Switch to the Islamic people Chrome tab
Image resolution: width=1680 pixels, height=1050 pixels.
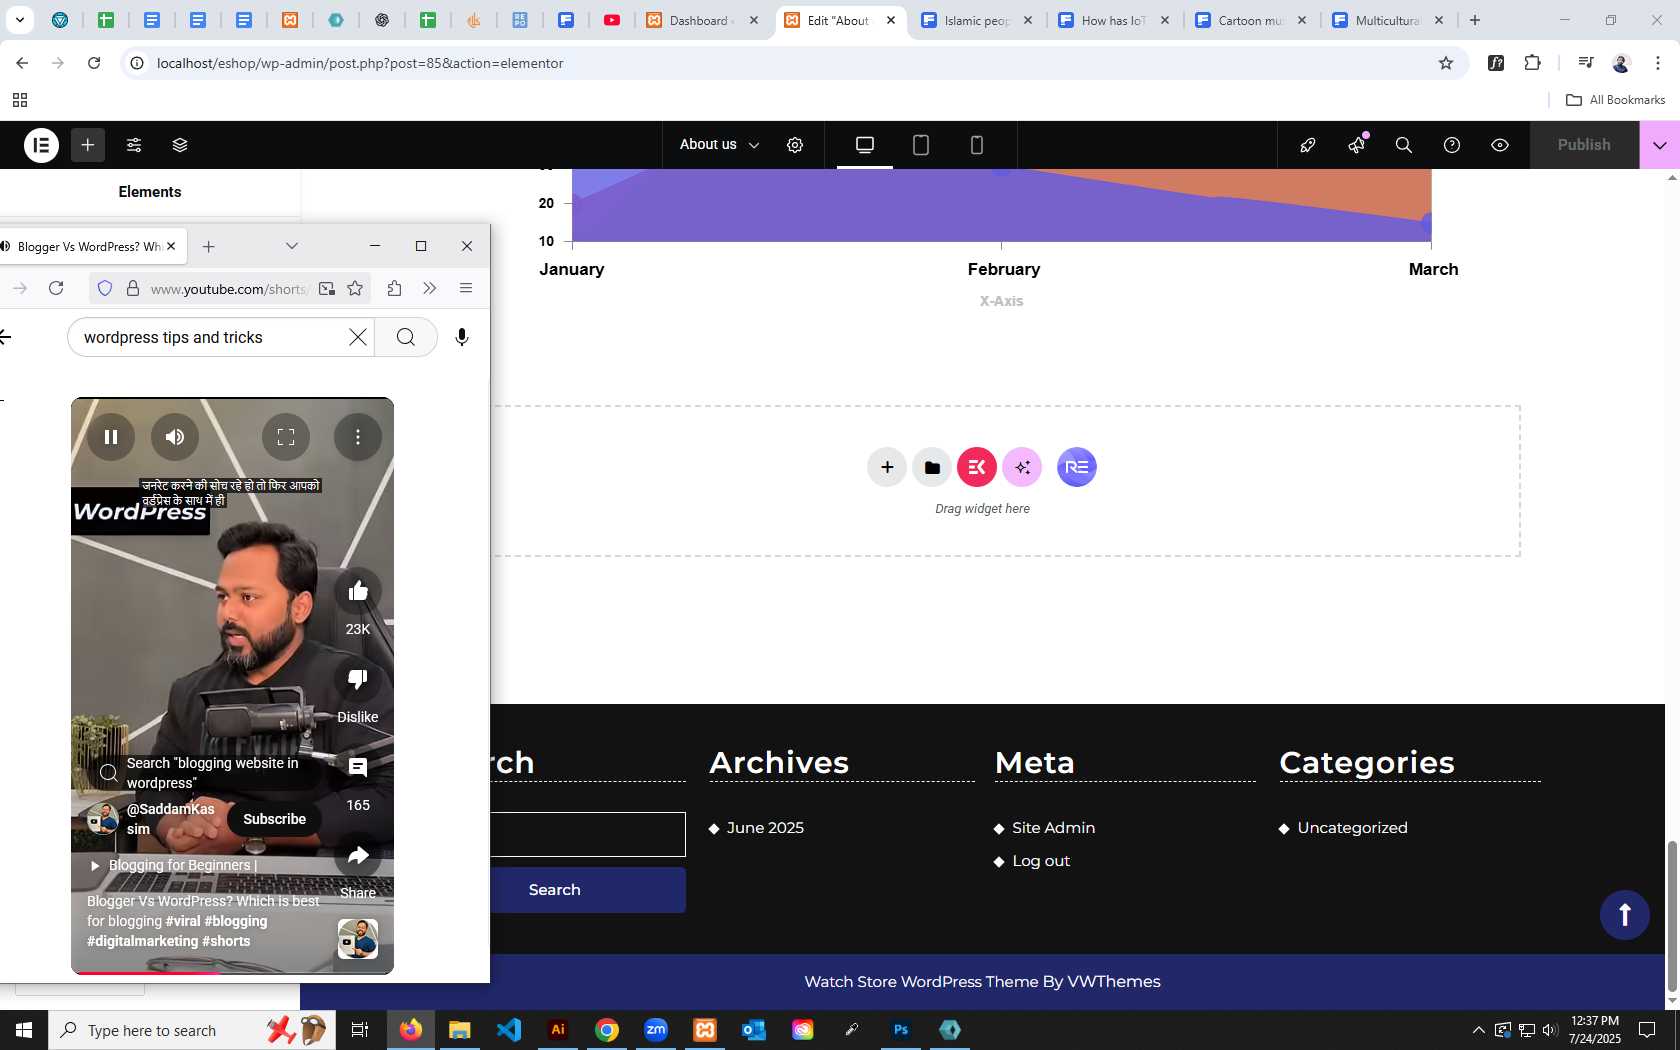tap(977, 20)
